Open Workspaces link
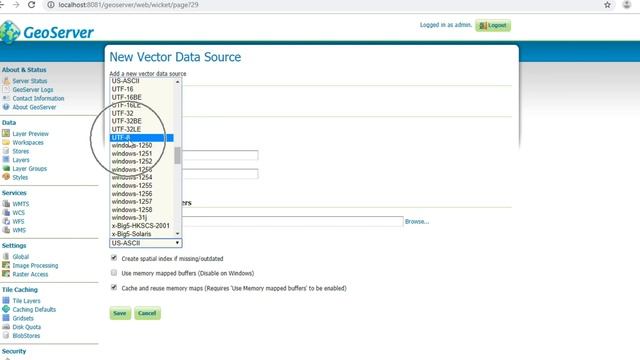The height and width of the screenshot is (360, 640). tap(28, 142)
